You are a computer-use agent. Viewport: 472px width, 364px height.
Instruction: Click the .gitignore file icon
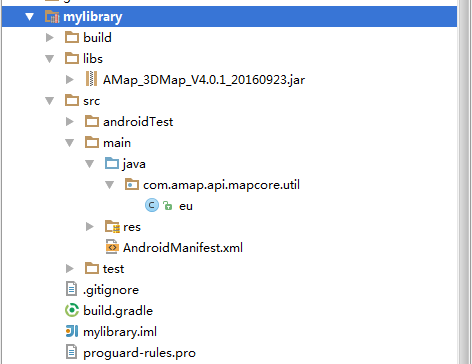(x=71, y=289)
